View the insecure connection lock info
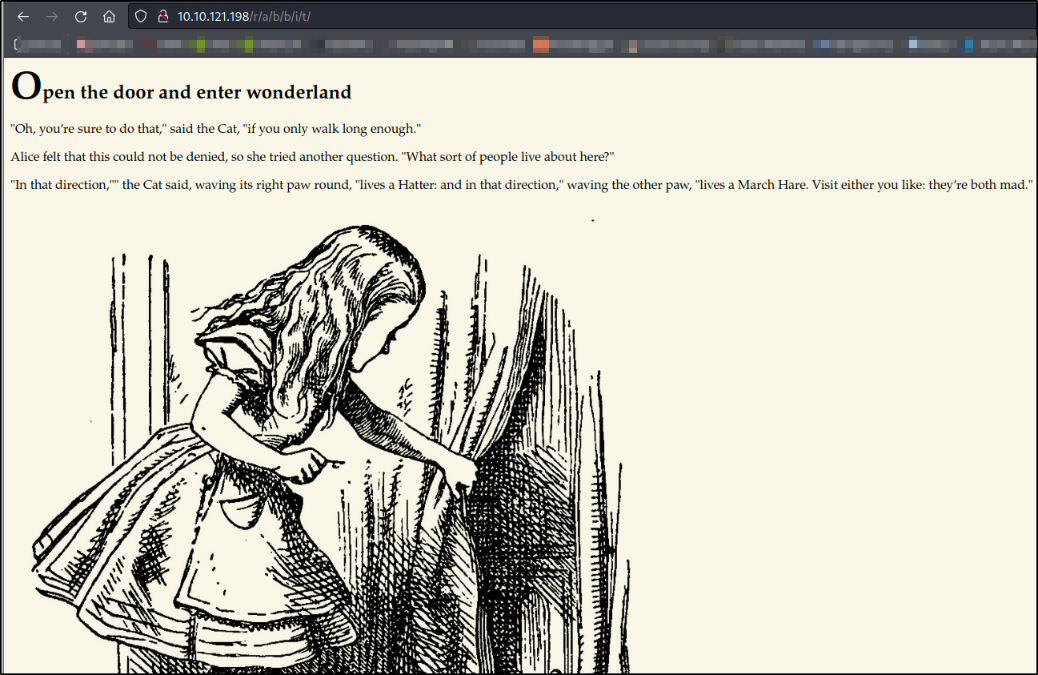1038x675 pixels. [x=163, y=17]
